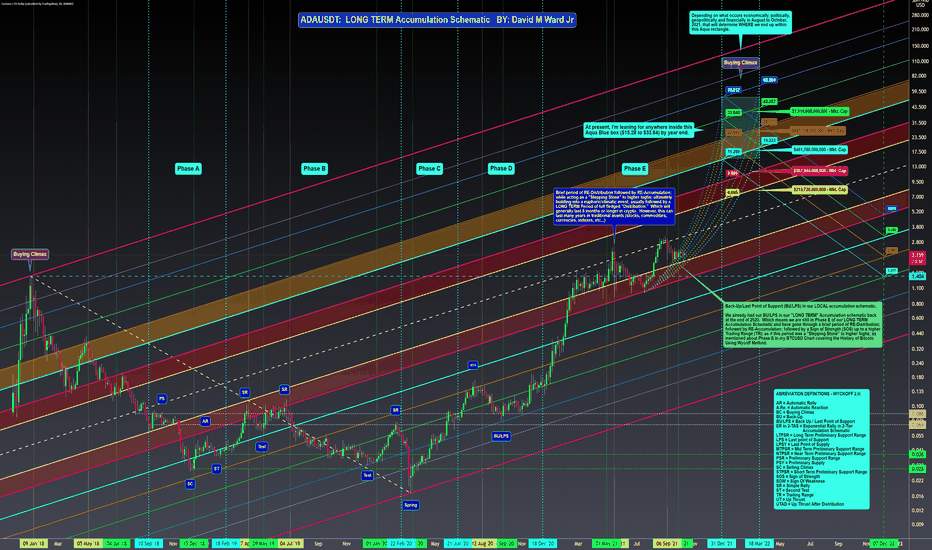The height and width of the screenshot is (550, 932).
Task: Select the Phase A label
Action: [188, 169]
